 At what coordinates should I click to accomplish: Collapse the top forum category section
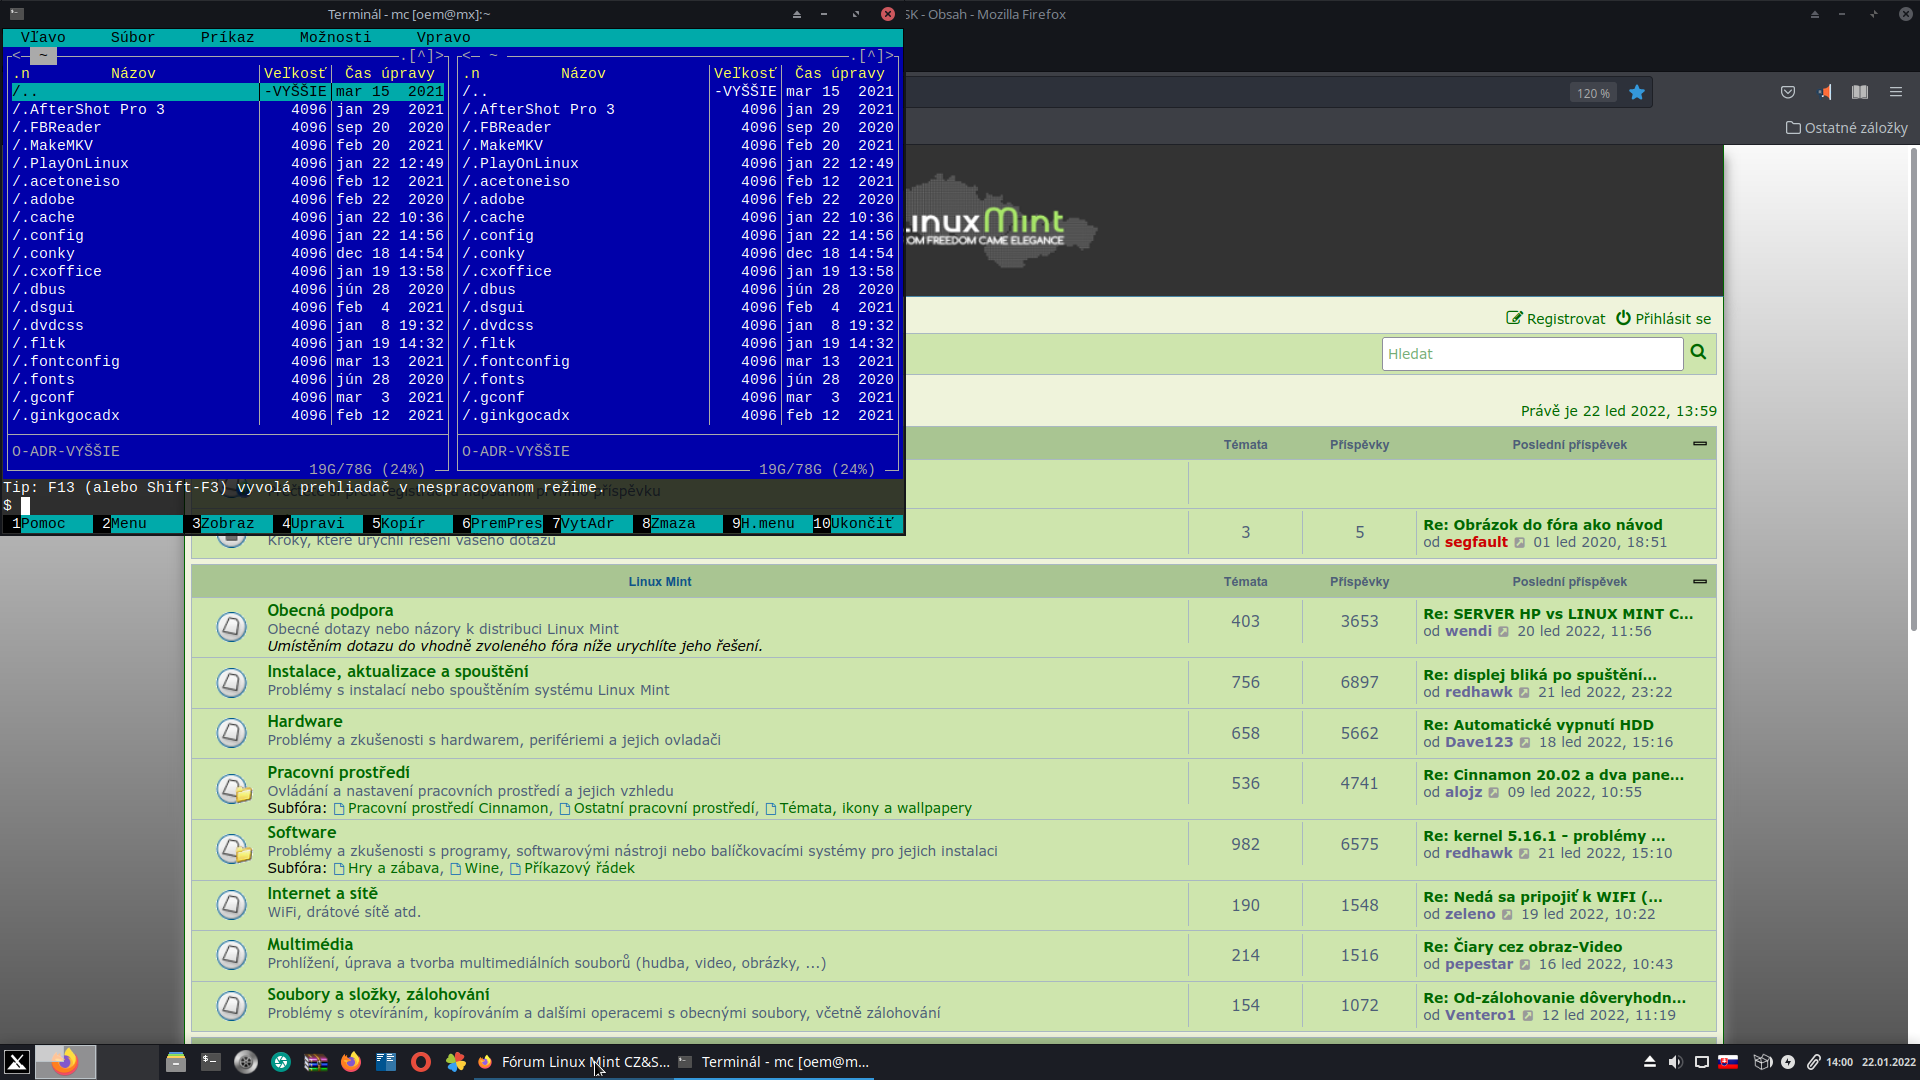pyautogui.click(x=1699, y=443)
